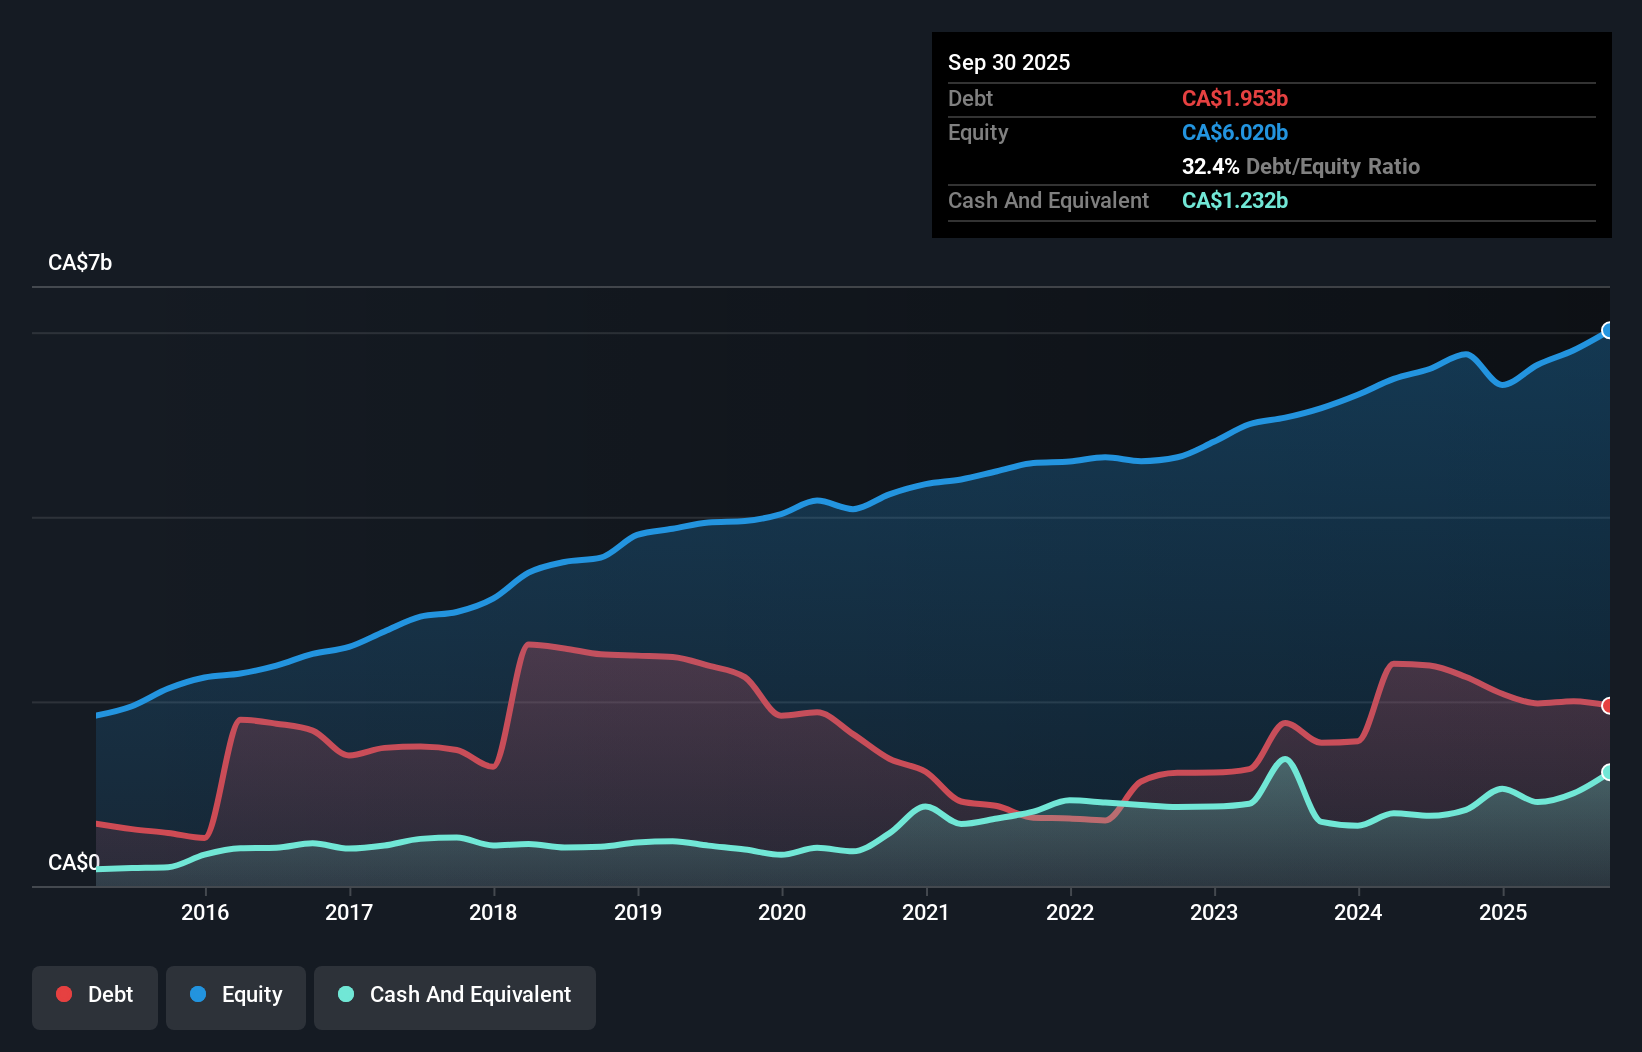This screenshot has height=1052, width=1642.
Task: Click the 32.4% Debt/Equity Ratio text
Action: click(1301, 166)
